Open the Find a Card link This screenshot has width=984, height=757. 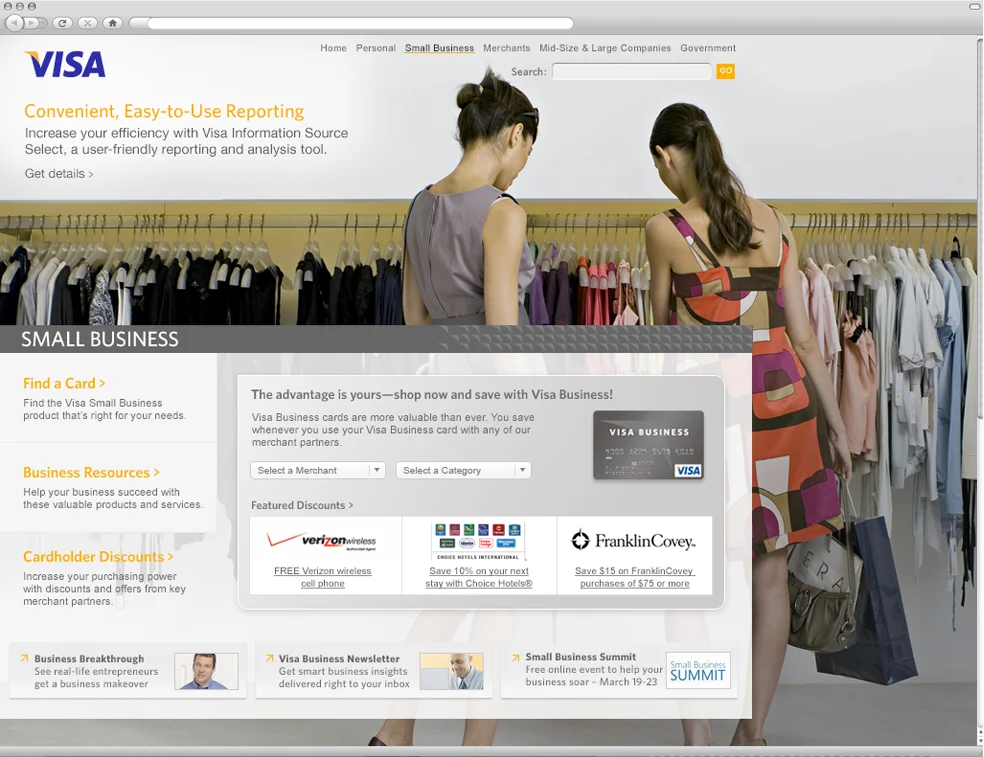(64, 383)
